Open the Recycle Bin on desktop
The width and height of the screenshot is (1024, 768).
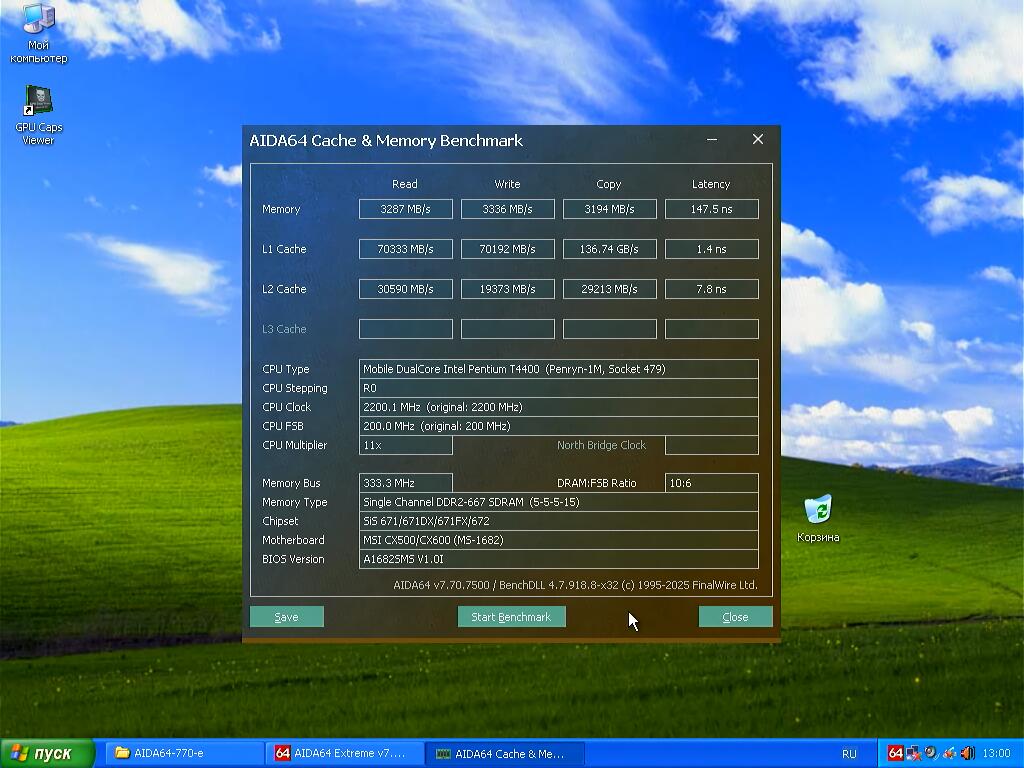818,510
